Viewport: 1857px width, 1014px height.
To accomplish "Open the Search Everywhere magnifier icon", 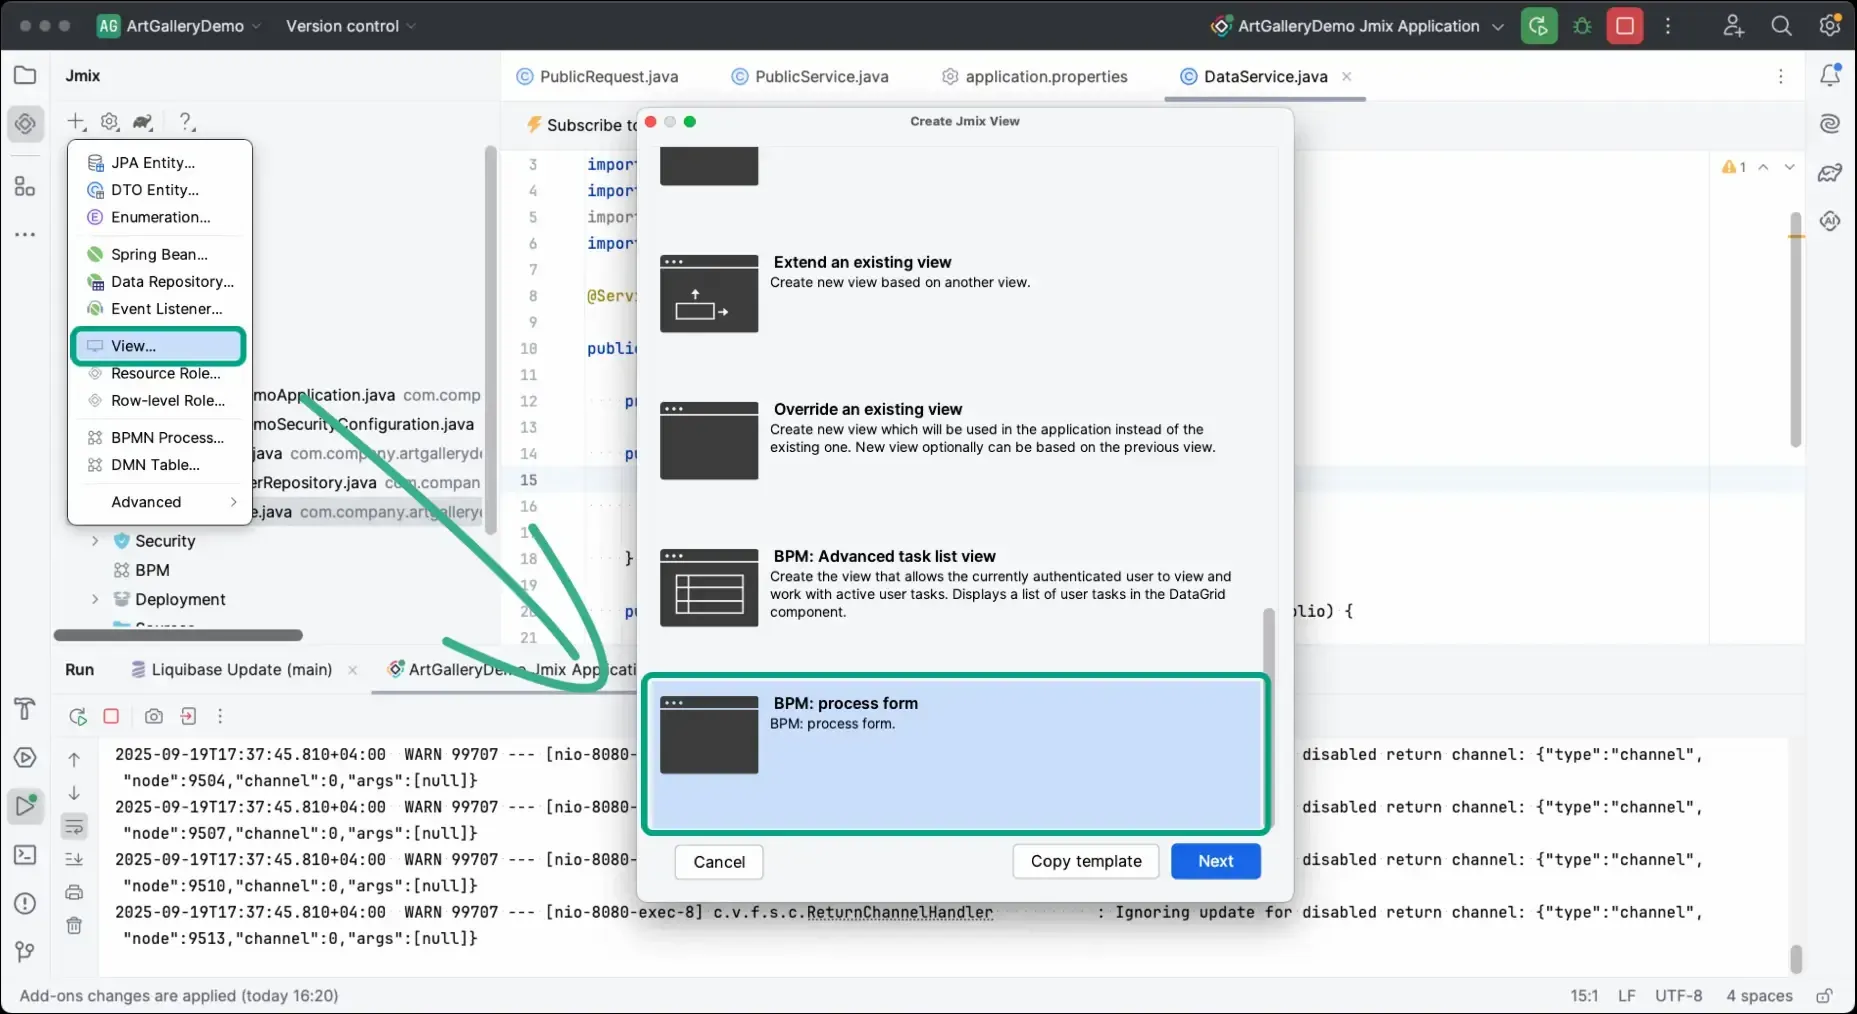I will coord(1781,26).
